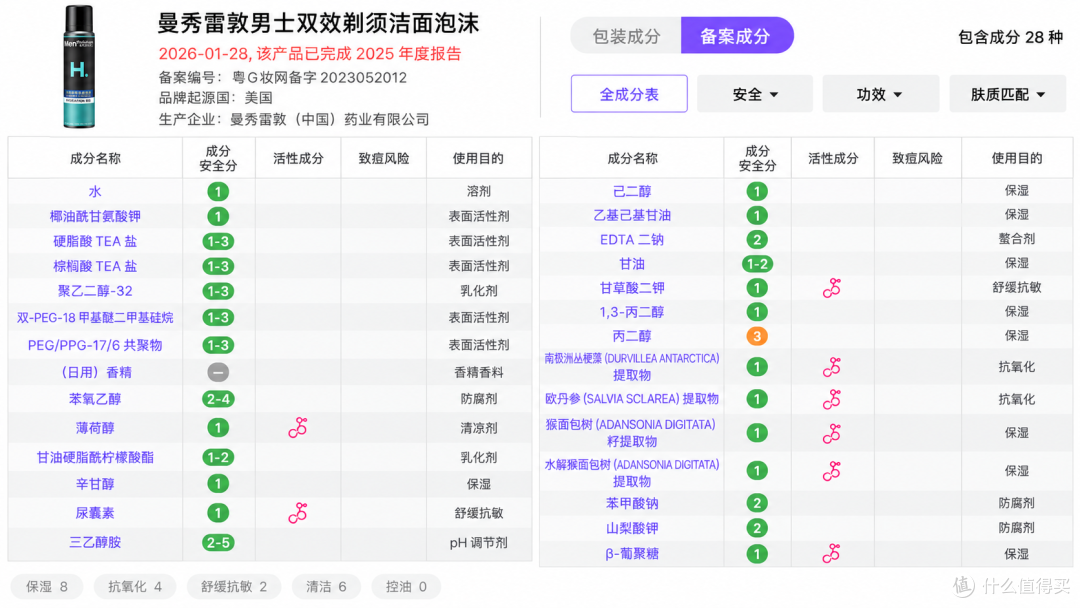Open the 丙二醇 ingredient link

(632, 336)
